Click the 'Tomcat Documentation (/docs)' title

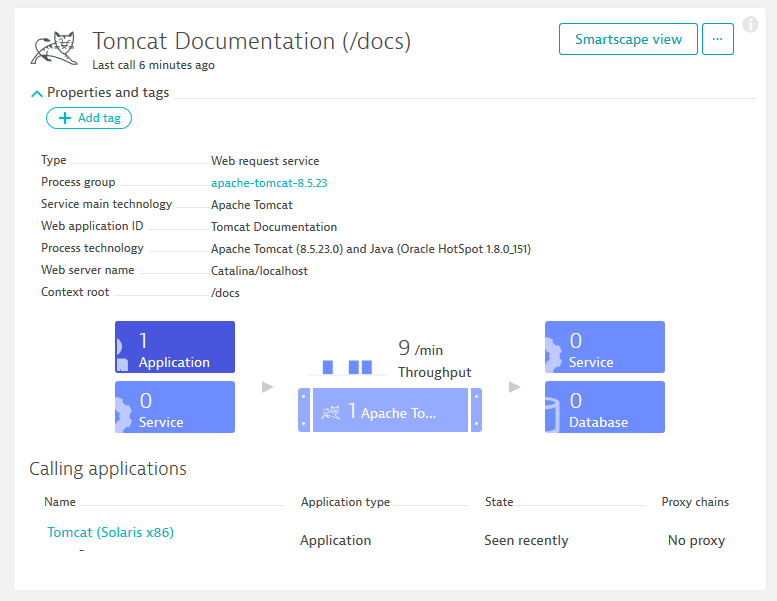pyautogui.click(x=252, y=41)
